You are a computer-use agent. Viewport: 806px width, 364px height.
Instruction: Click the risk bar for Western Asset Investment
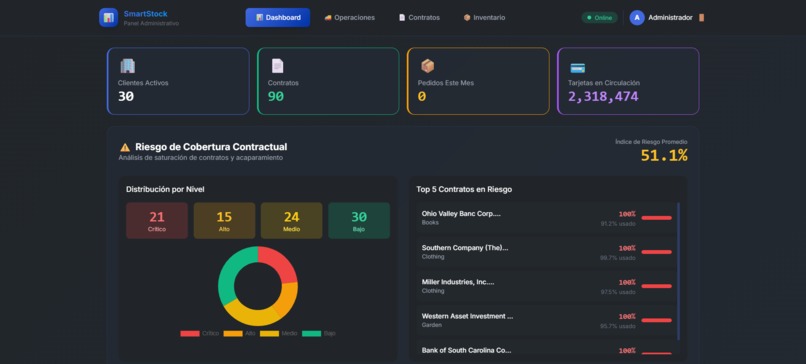tap(656, 320)
